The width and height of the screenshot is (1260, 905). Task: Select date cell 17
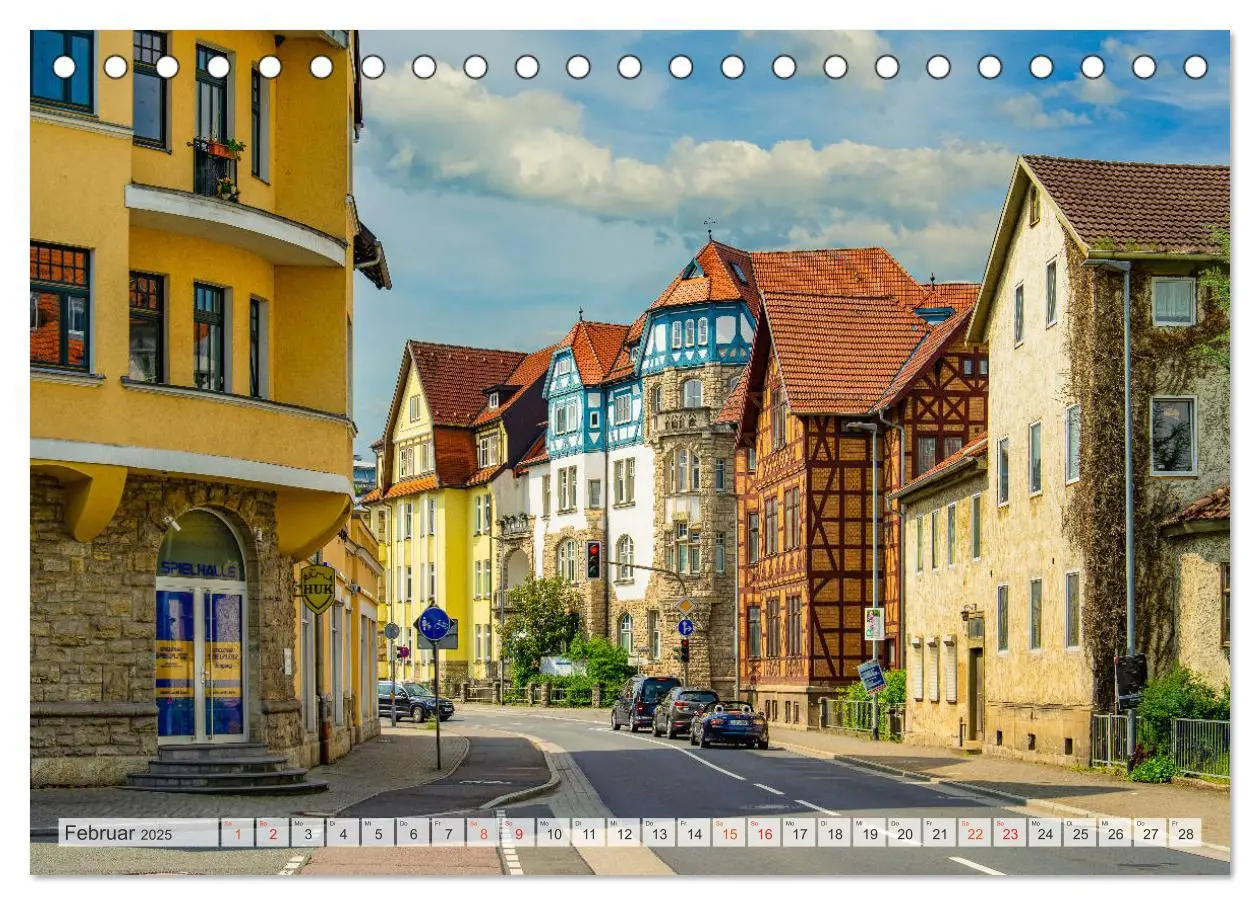(798, 832)
